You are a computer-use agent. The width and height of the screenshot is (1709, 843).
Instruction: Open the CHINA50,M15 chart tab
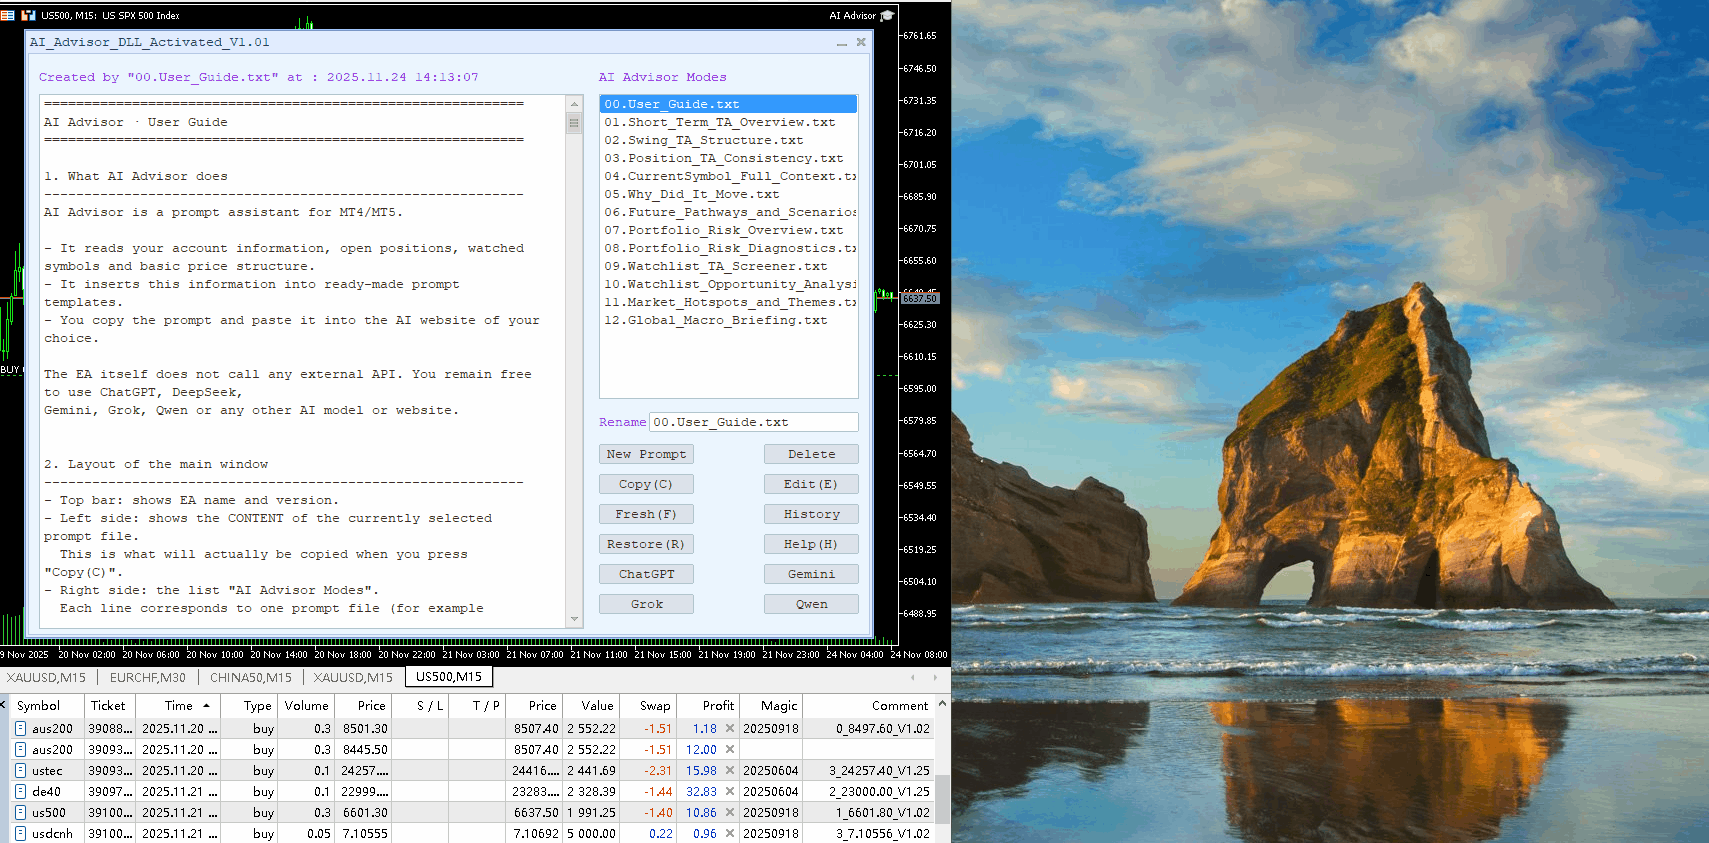[251, 678]
